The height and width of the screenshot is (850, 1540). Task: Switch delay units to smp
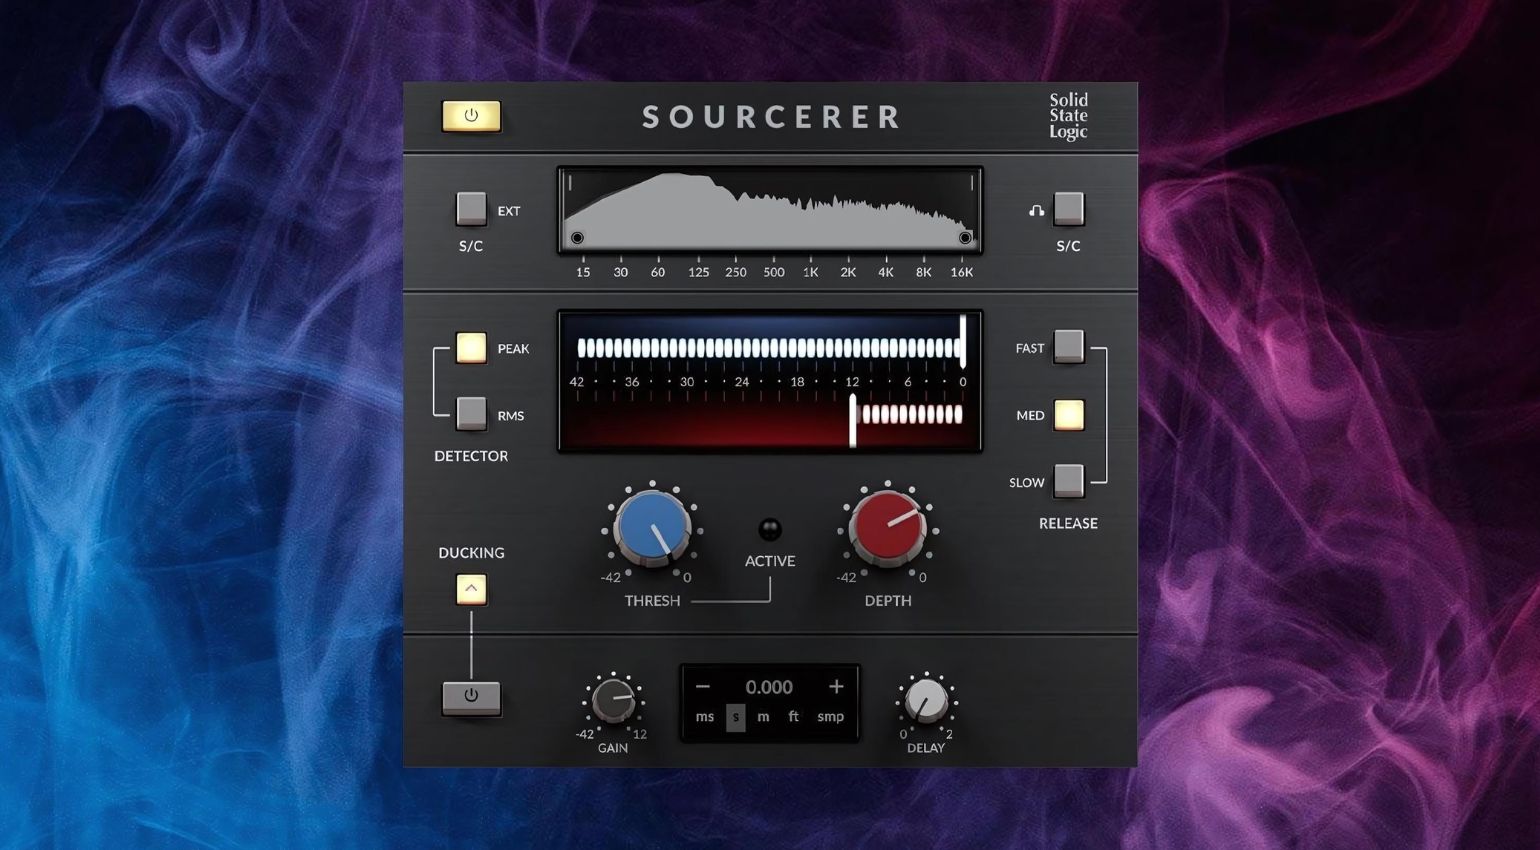(831, 717)
